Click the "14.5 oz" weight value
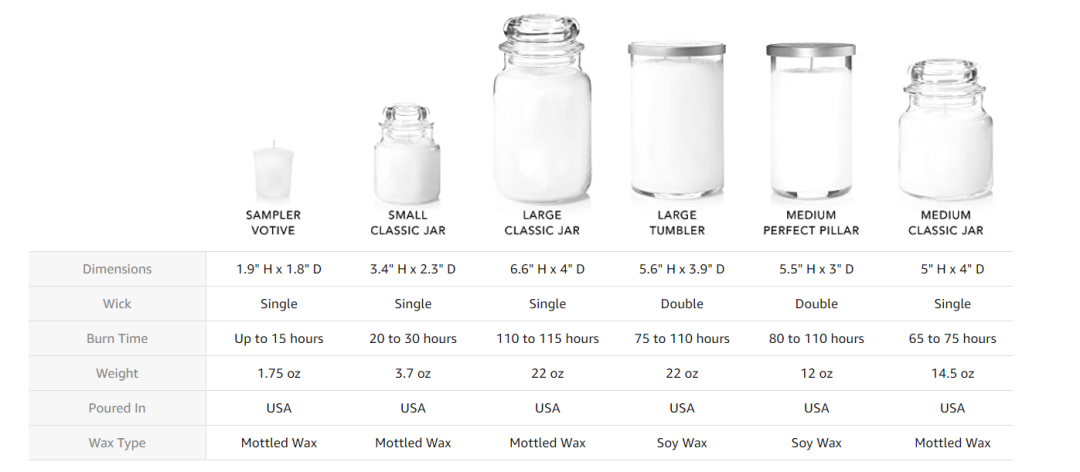This screenshot has width=1080, height=472. [952, 374]
